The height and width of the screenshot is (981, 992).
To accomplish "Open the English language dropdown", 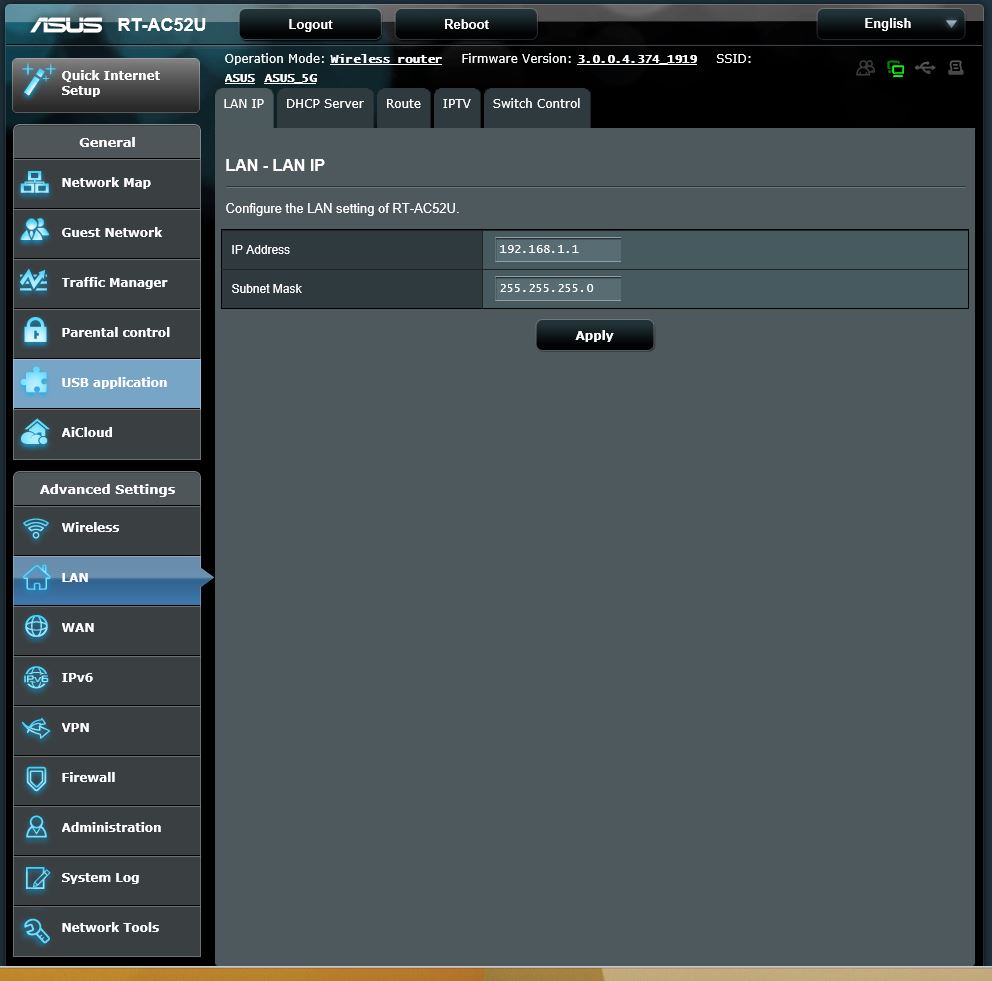I will point(890,24).
